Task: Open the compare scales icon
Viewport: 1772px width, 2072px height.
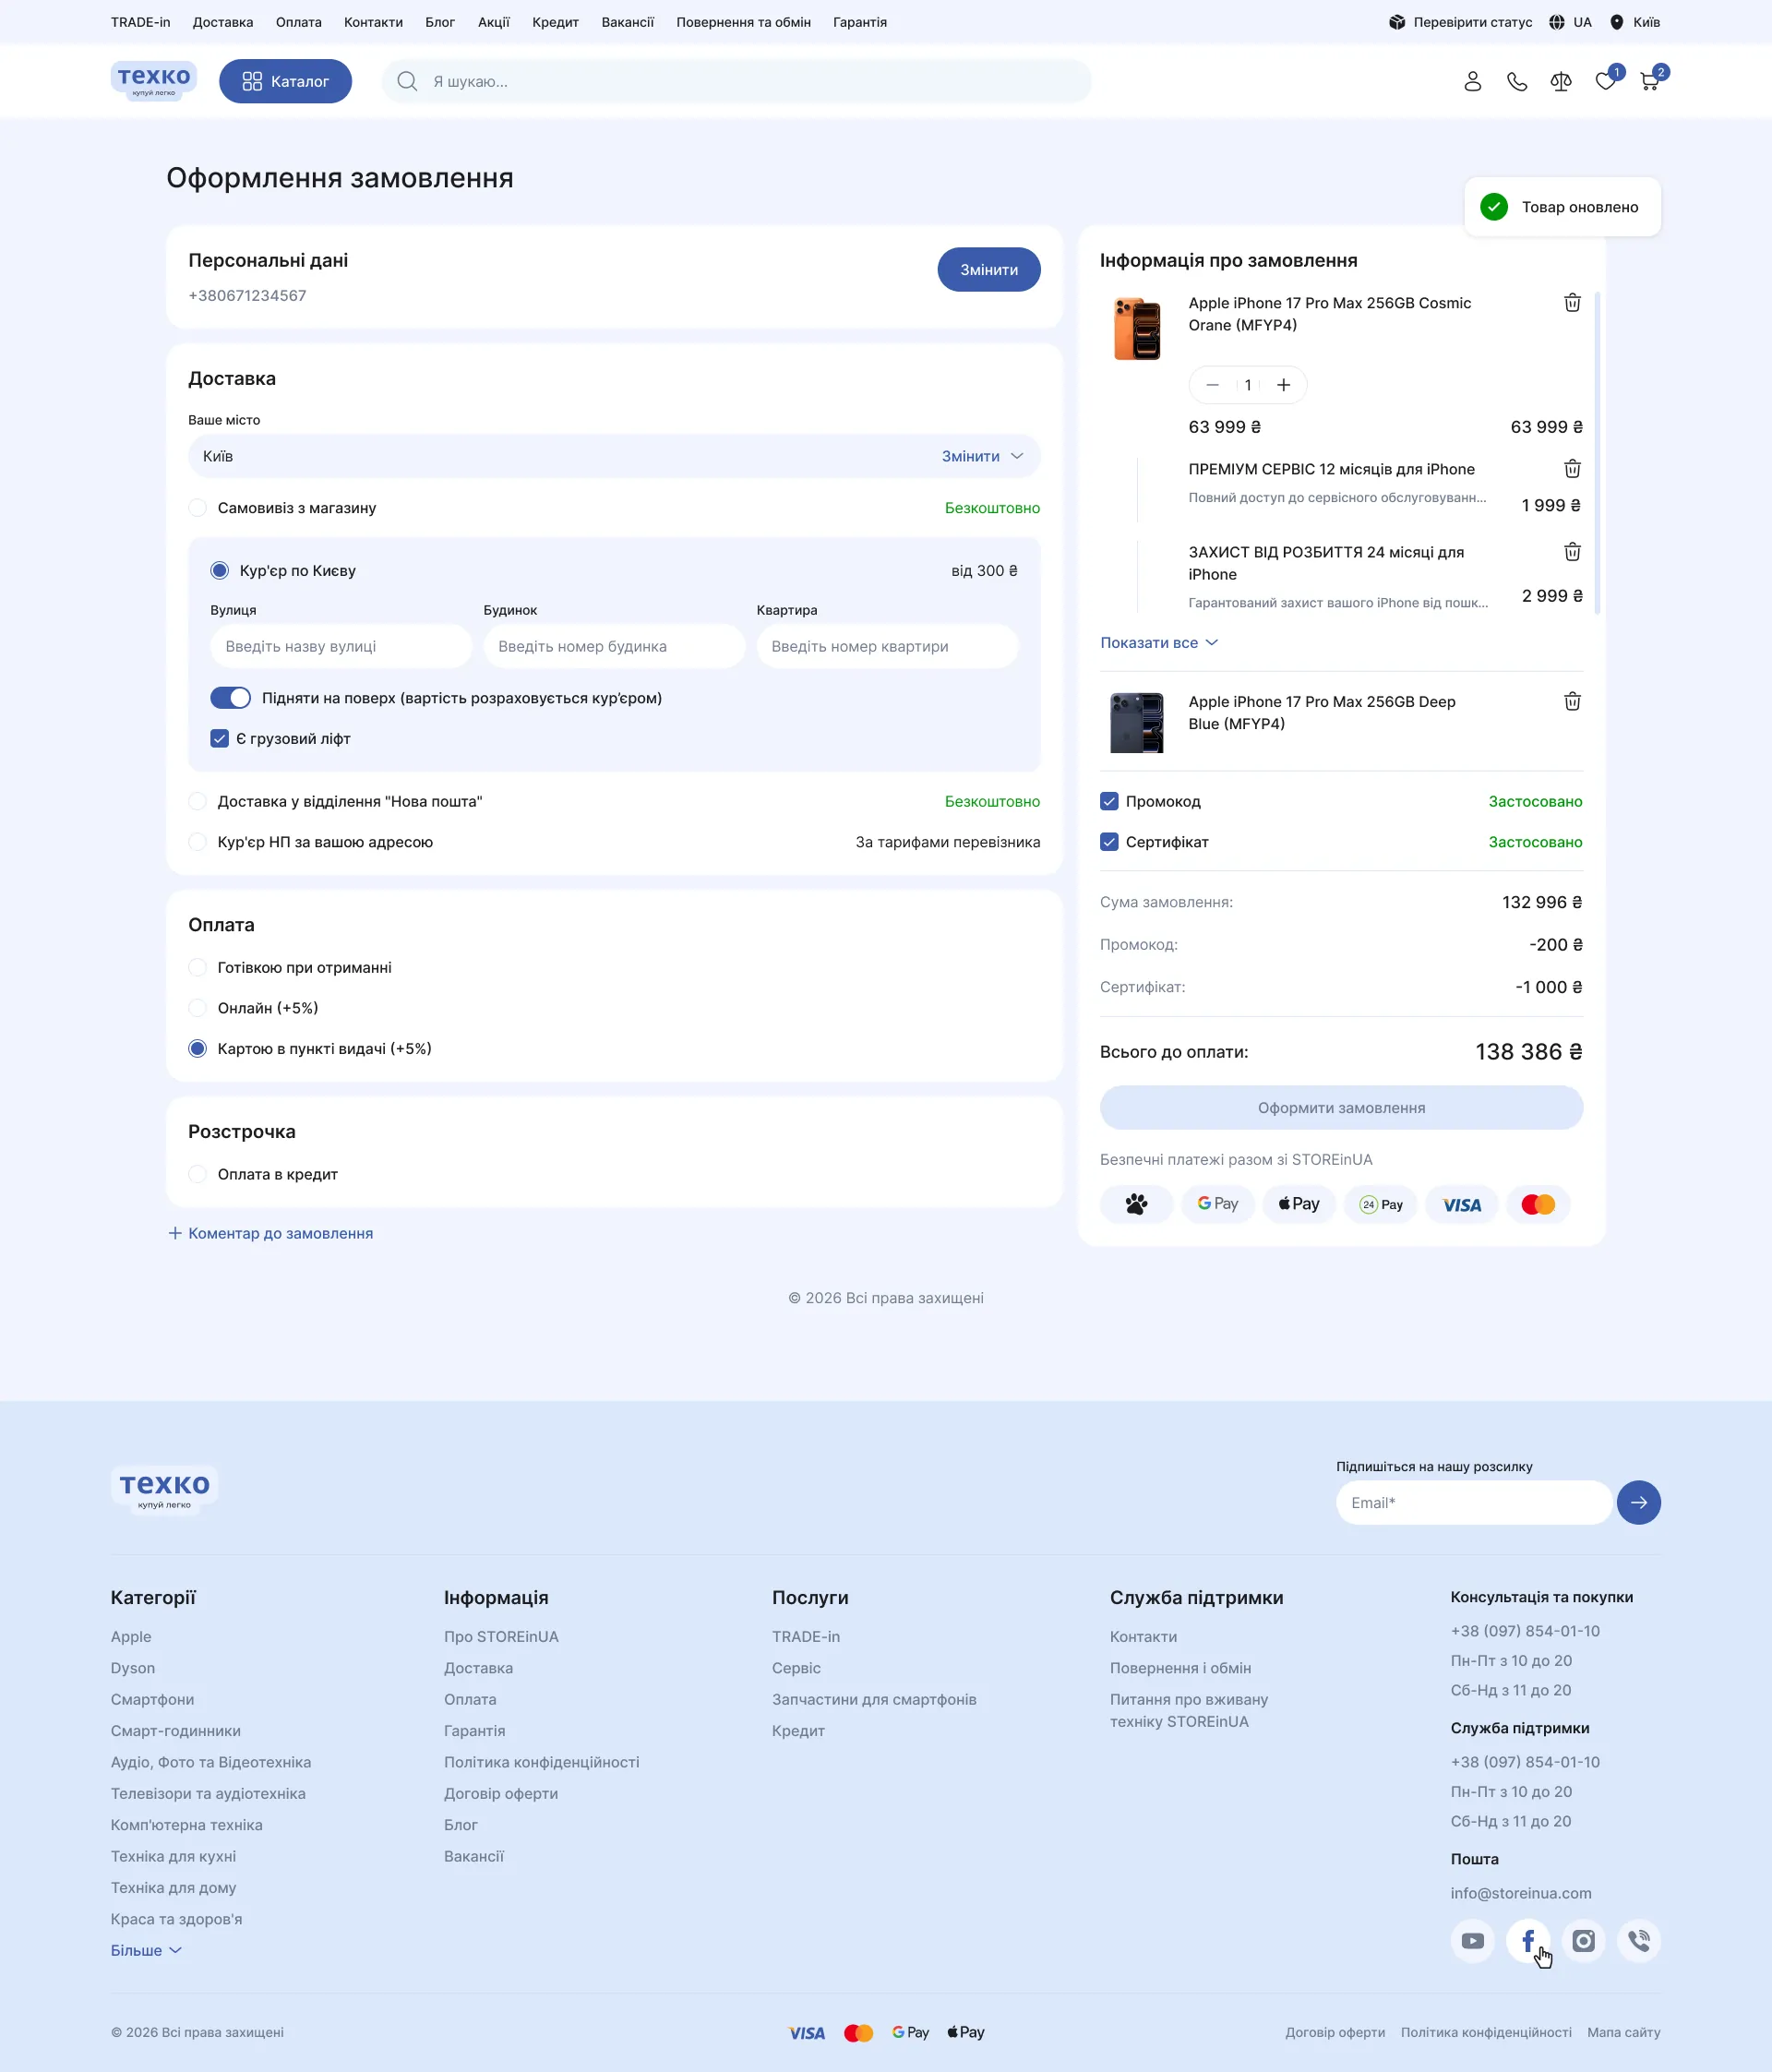Action: (x=1560, y=81)
